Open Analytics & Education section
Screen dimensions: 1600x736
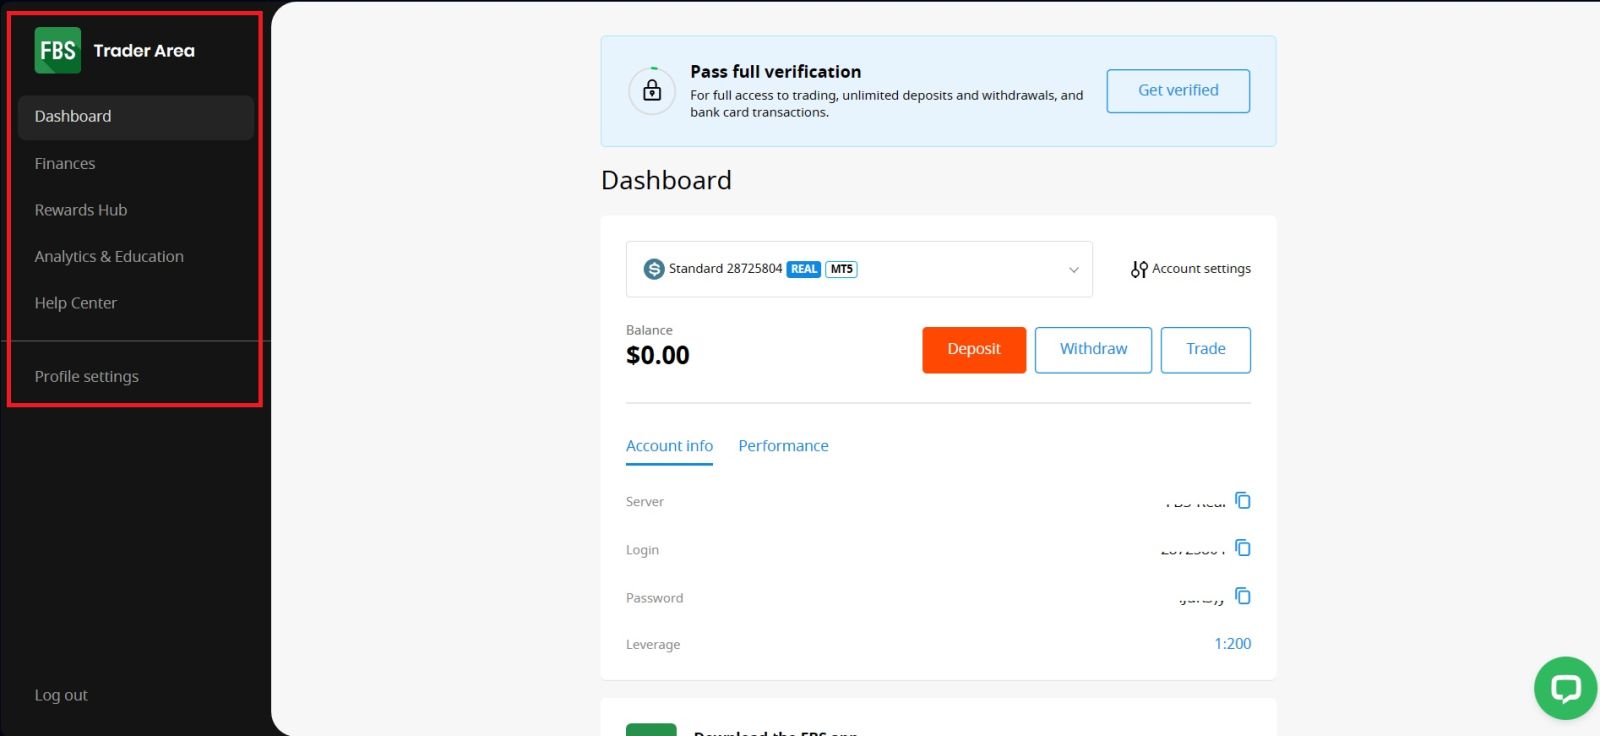pyautogui.click(x=109, y=256)
